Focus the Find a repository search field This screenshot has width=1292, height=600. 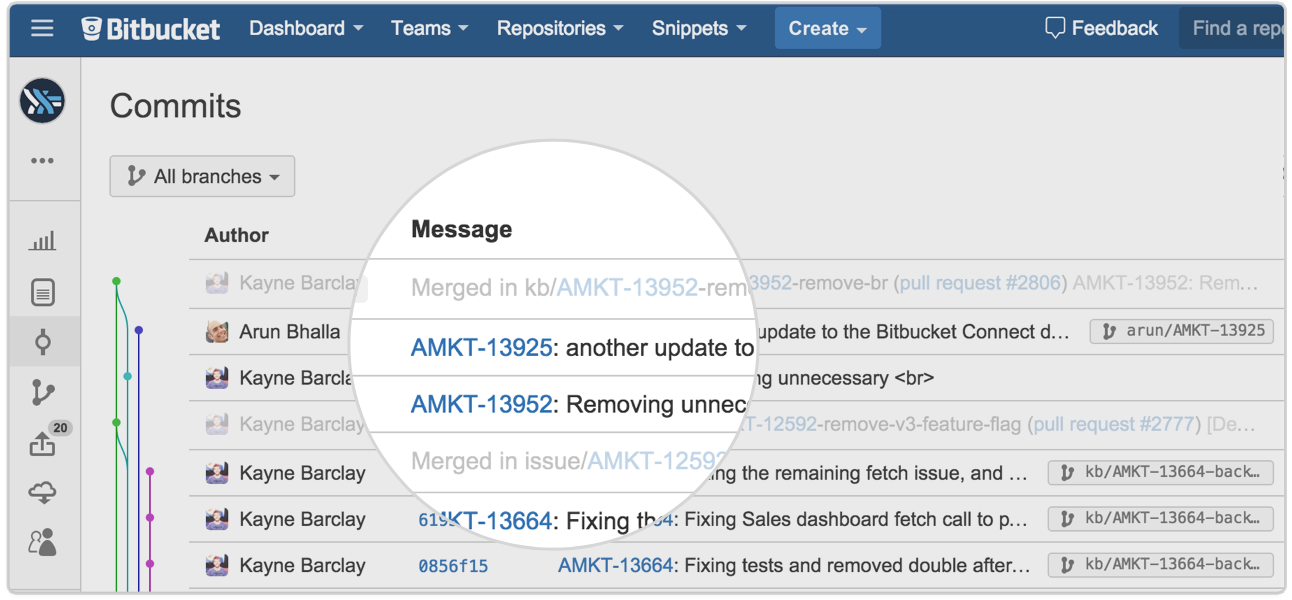[x=1232, y=28]
